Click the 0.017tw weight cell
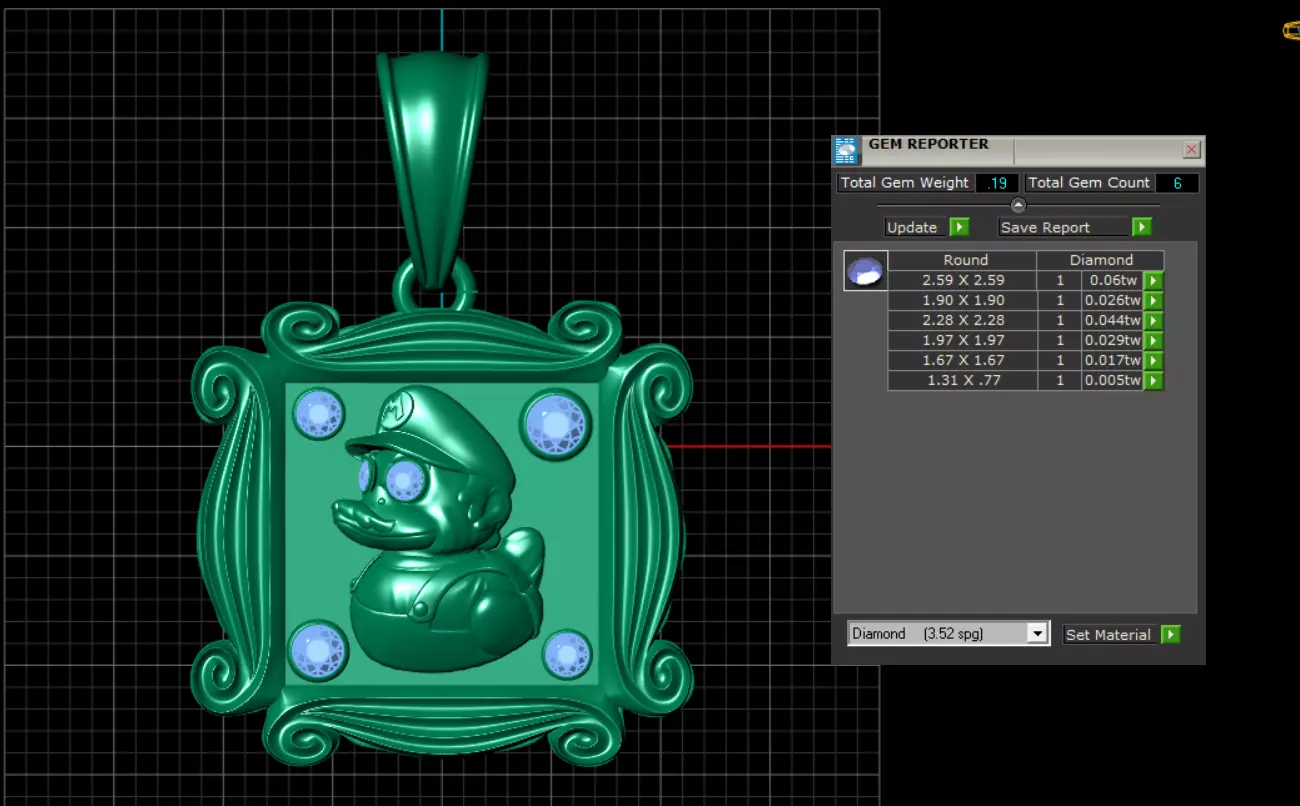1300x806 pixels. [1113, 360]
